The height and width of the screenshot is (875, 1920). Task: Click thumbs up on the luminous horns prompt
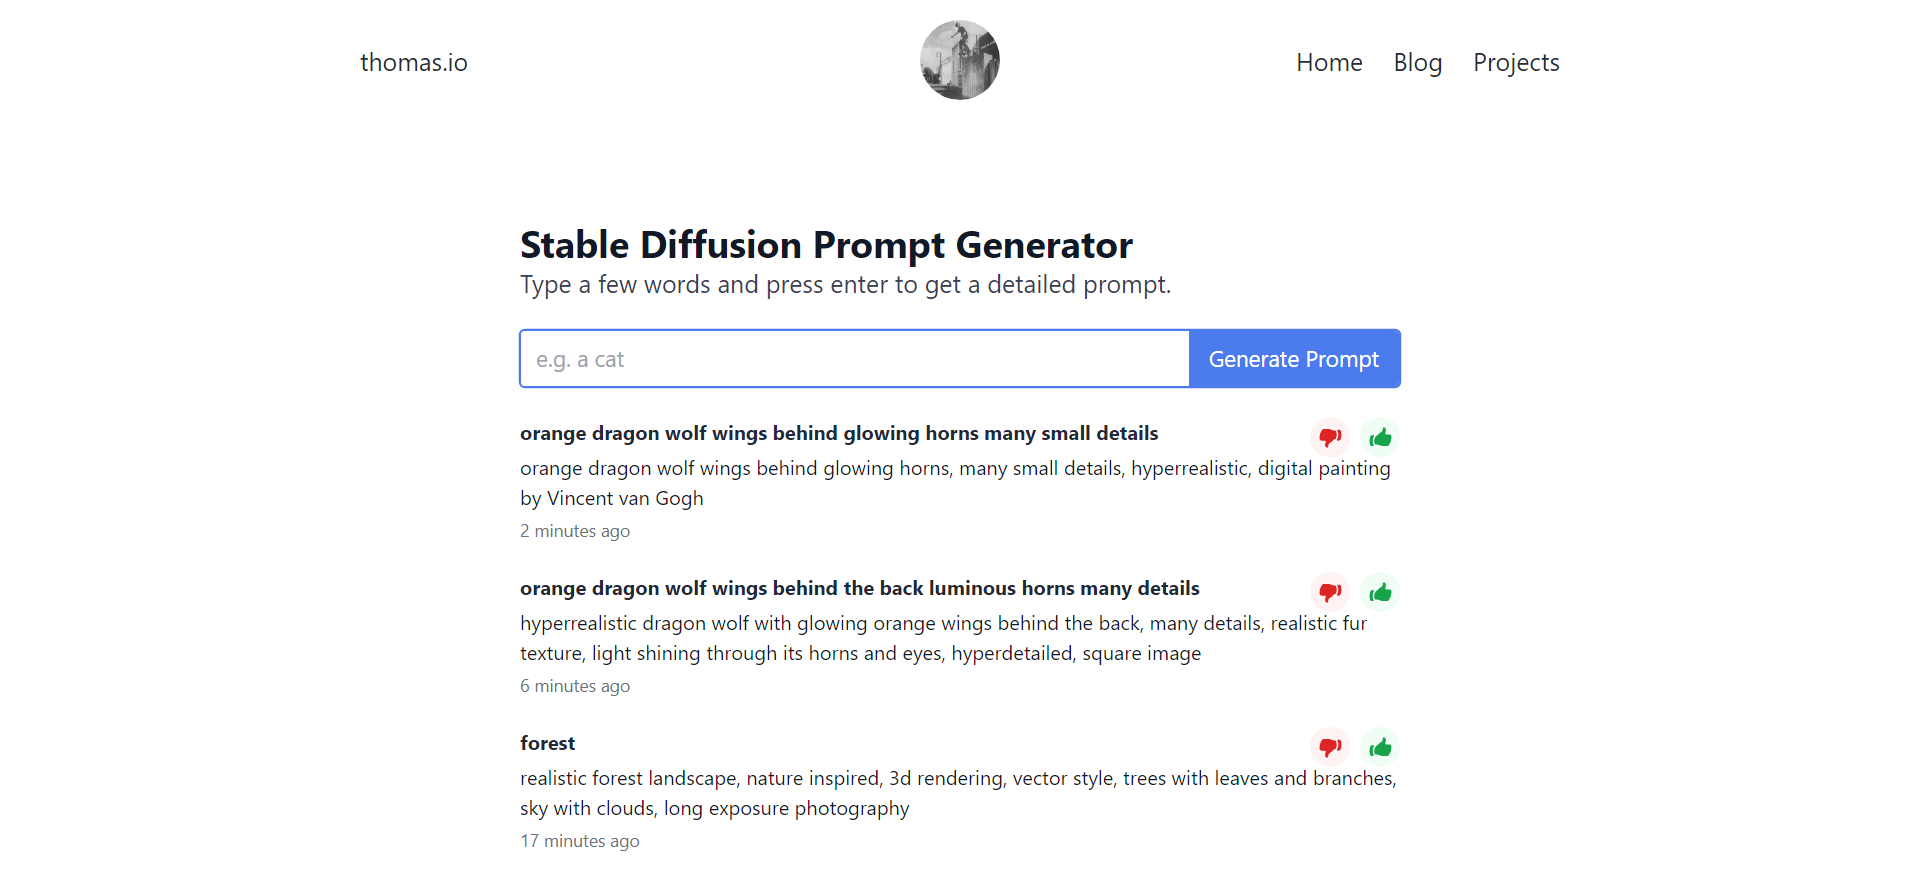tap(1380, 592)
